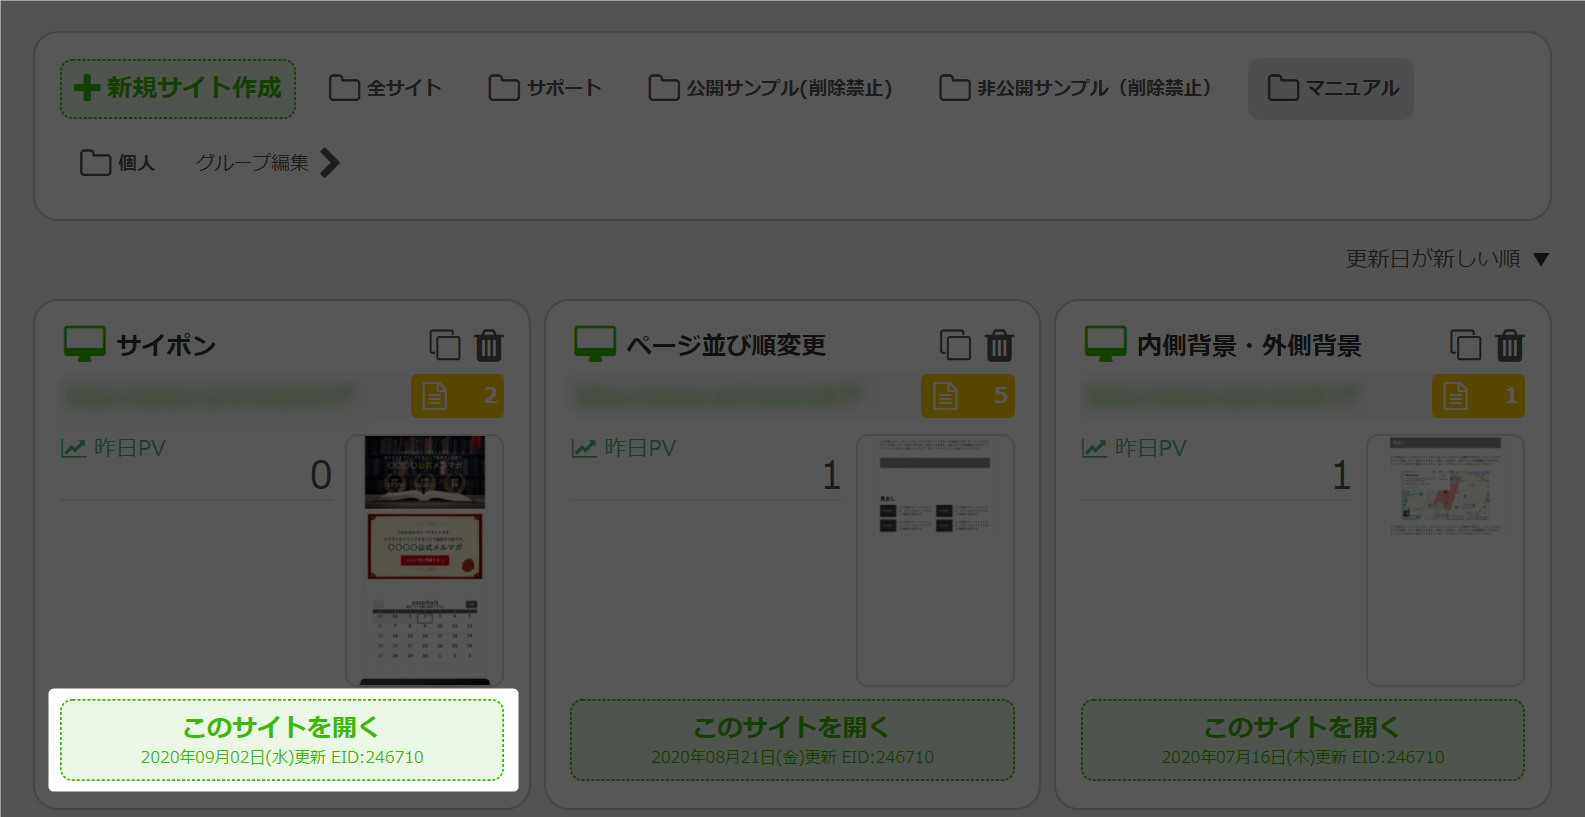Open the 更新日が新しい順 sort dropdown
The image size is (1585, 817).
tap(1448, 259)
